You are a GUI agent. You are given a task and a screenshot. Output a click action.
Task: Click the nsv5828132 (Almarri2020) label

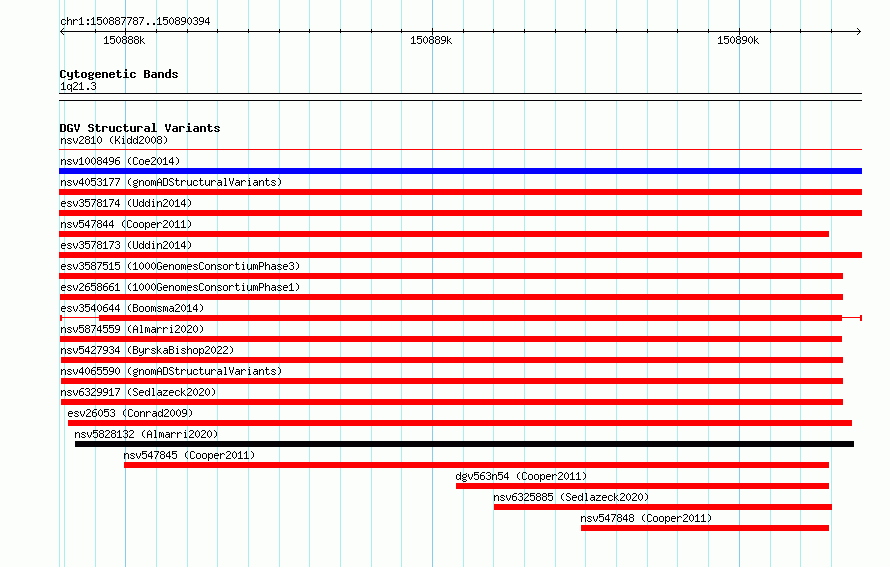click(x=146, y=434)
